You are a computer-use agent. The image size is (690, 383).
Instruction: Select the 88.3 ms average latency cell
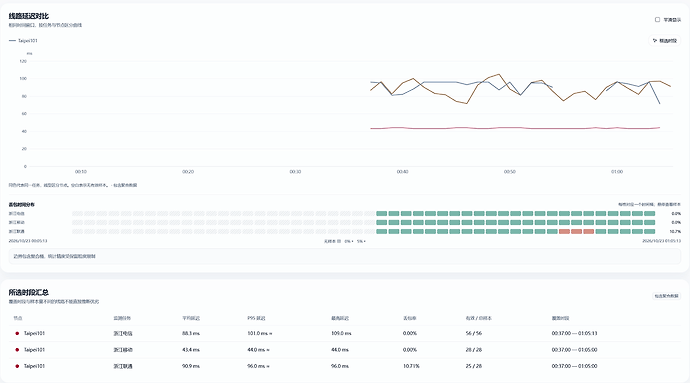coord(191,333)
